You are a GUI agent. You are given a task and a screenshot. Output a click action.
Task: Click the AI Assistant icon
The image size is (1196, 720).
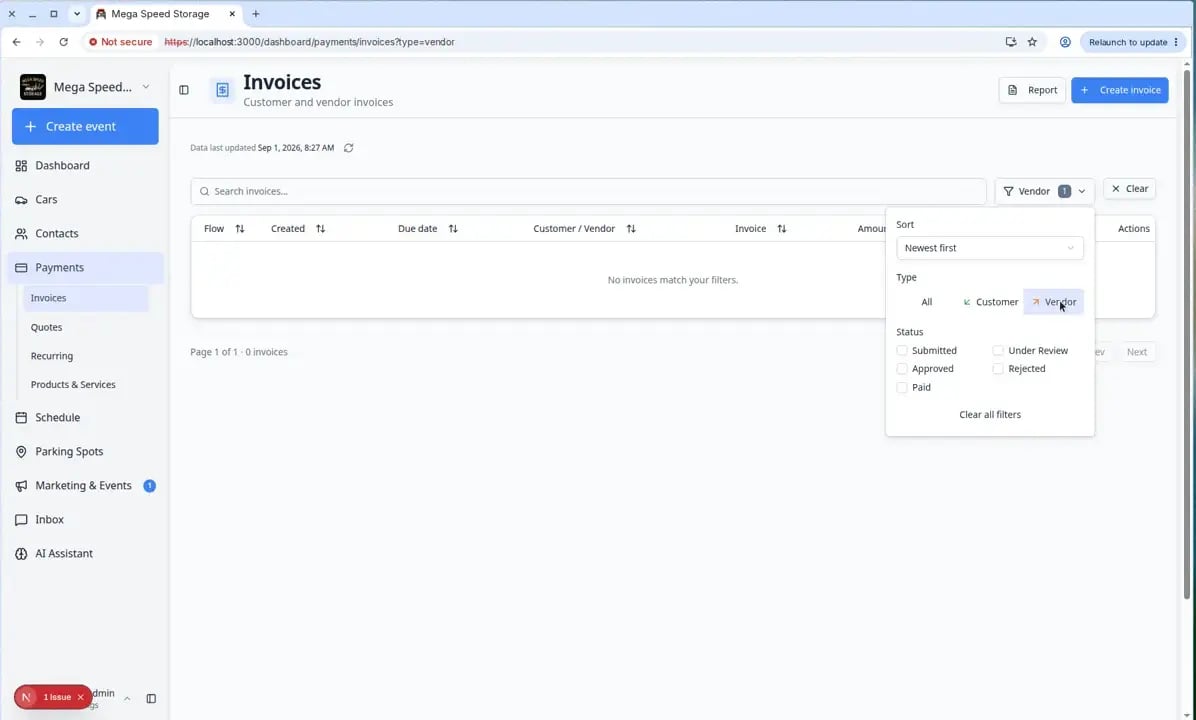pos(21,554)
